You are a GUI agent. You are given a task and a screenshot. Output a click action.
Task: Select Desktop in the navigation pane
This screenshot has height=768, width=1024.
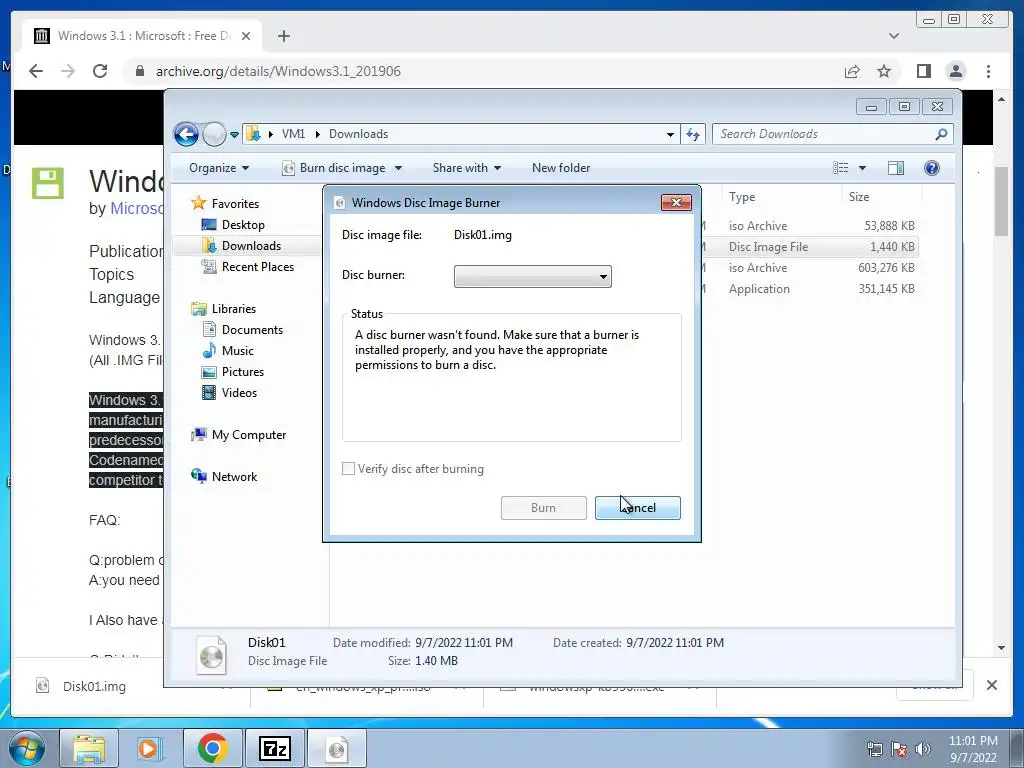(x=234, y=225)
